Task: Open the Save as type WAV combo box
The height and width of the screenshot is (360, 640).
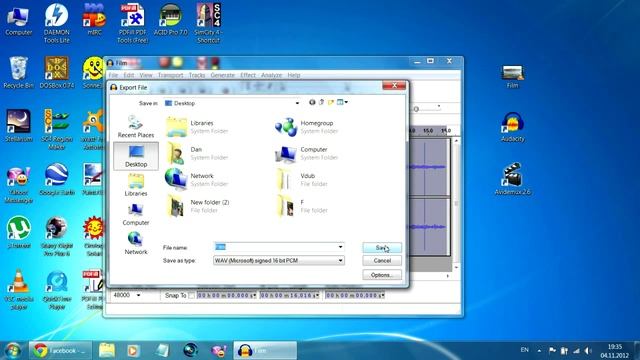Action: coord(279,260)
